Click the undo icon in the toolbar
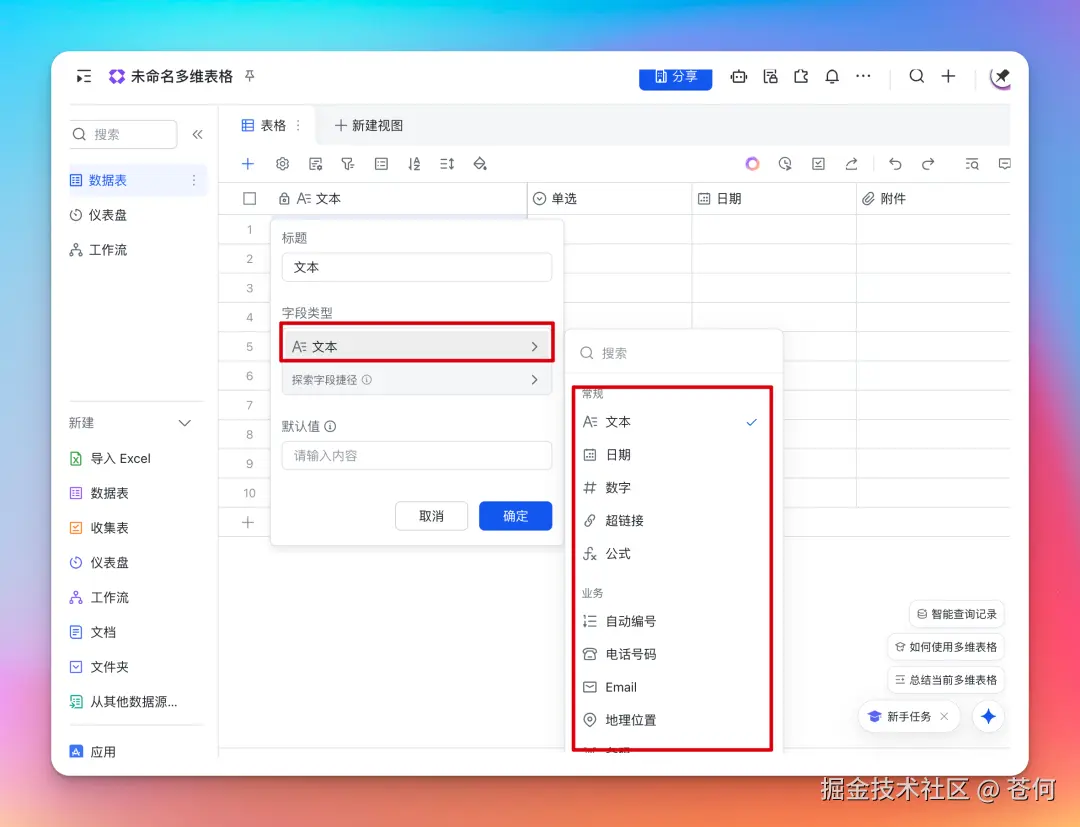This screenshot has width=1080, height=827. (894, 163)
